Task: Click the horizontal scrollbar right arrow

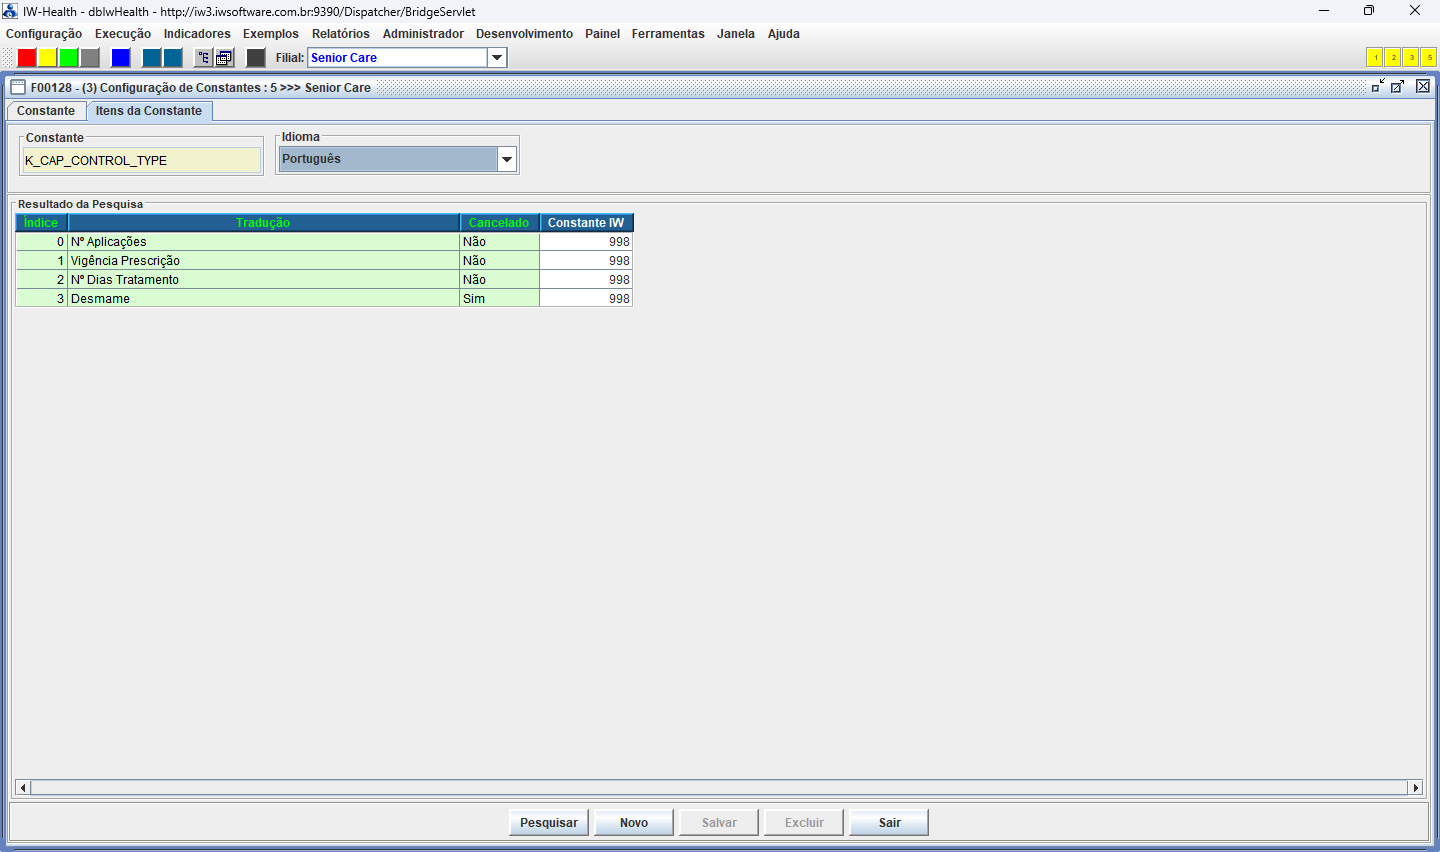Action: [1415, 788]
